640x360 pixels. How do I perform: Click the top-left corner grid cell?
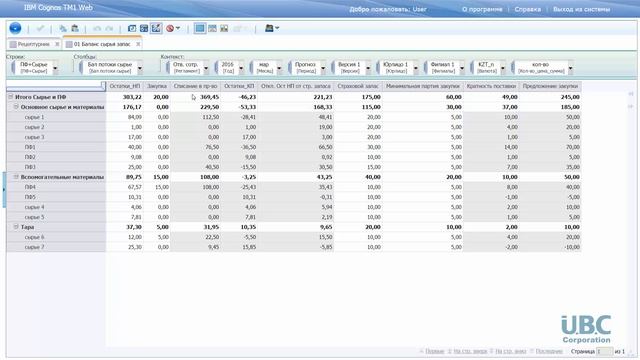tap(56, 86)
